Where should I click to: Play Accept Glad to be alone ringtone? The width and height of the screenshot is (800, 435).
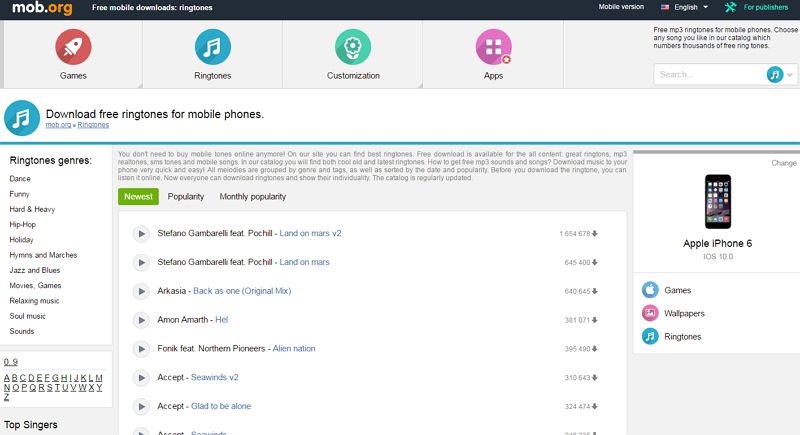point(141,406)
